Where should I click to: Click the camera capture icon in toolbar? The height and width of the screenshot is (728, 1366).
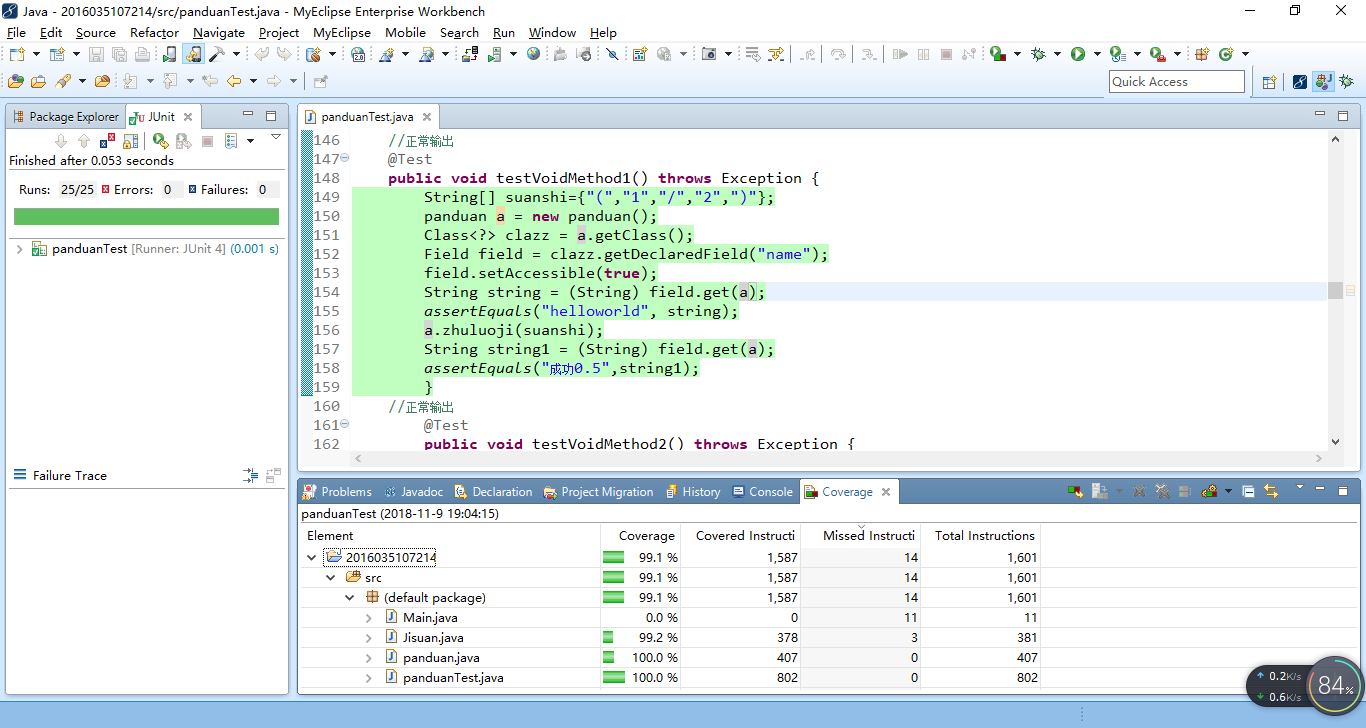pos(709,54)
